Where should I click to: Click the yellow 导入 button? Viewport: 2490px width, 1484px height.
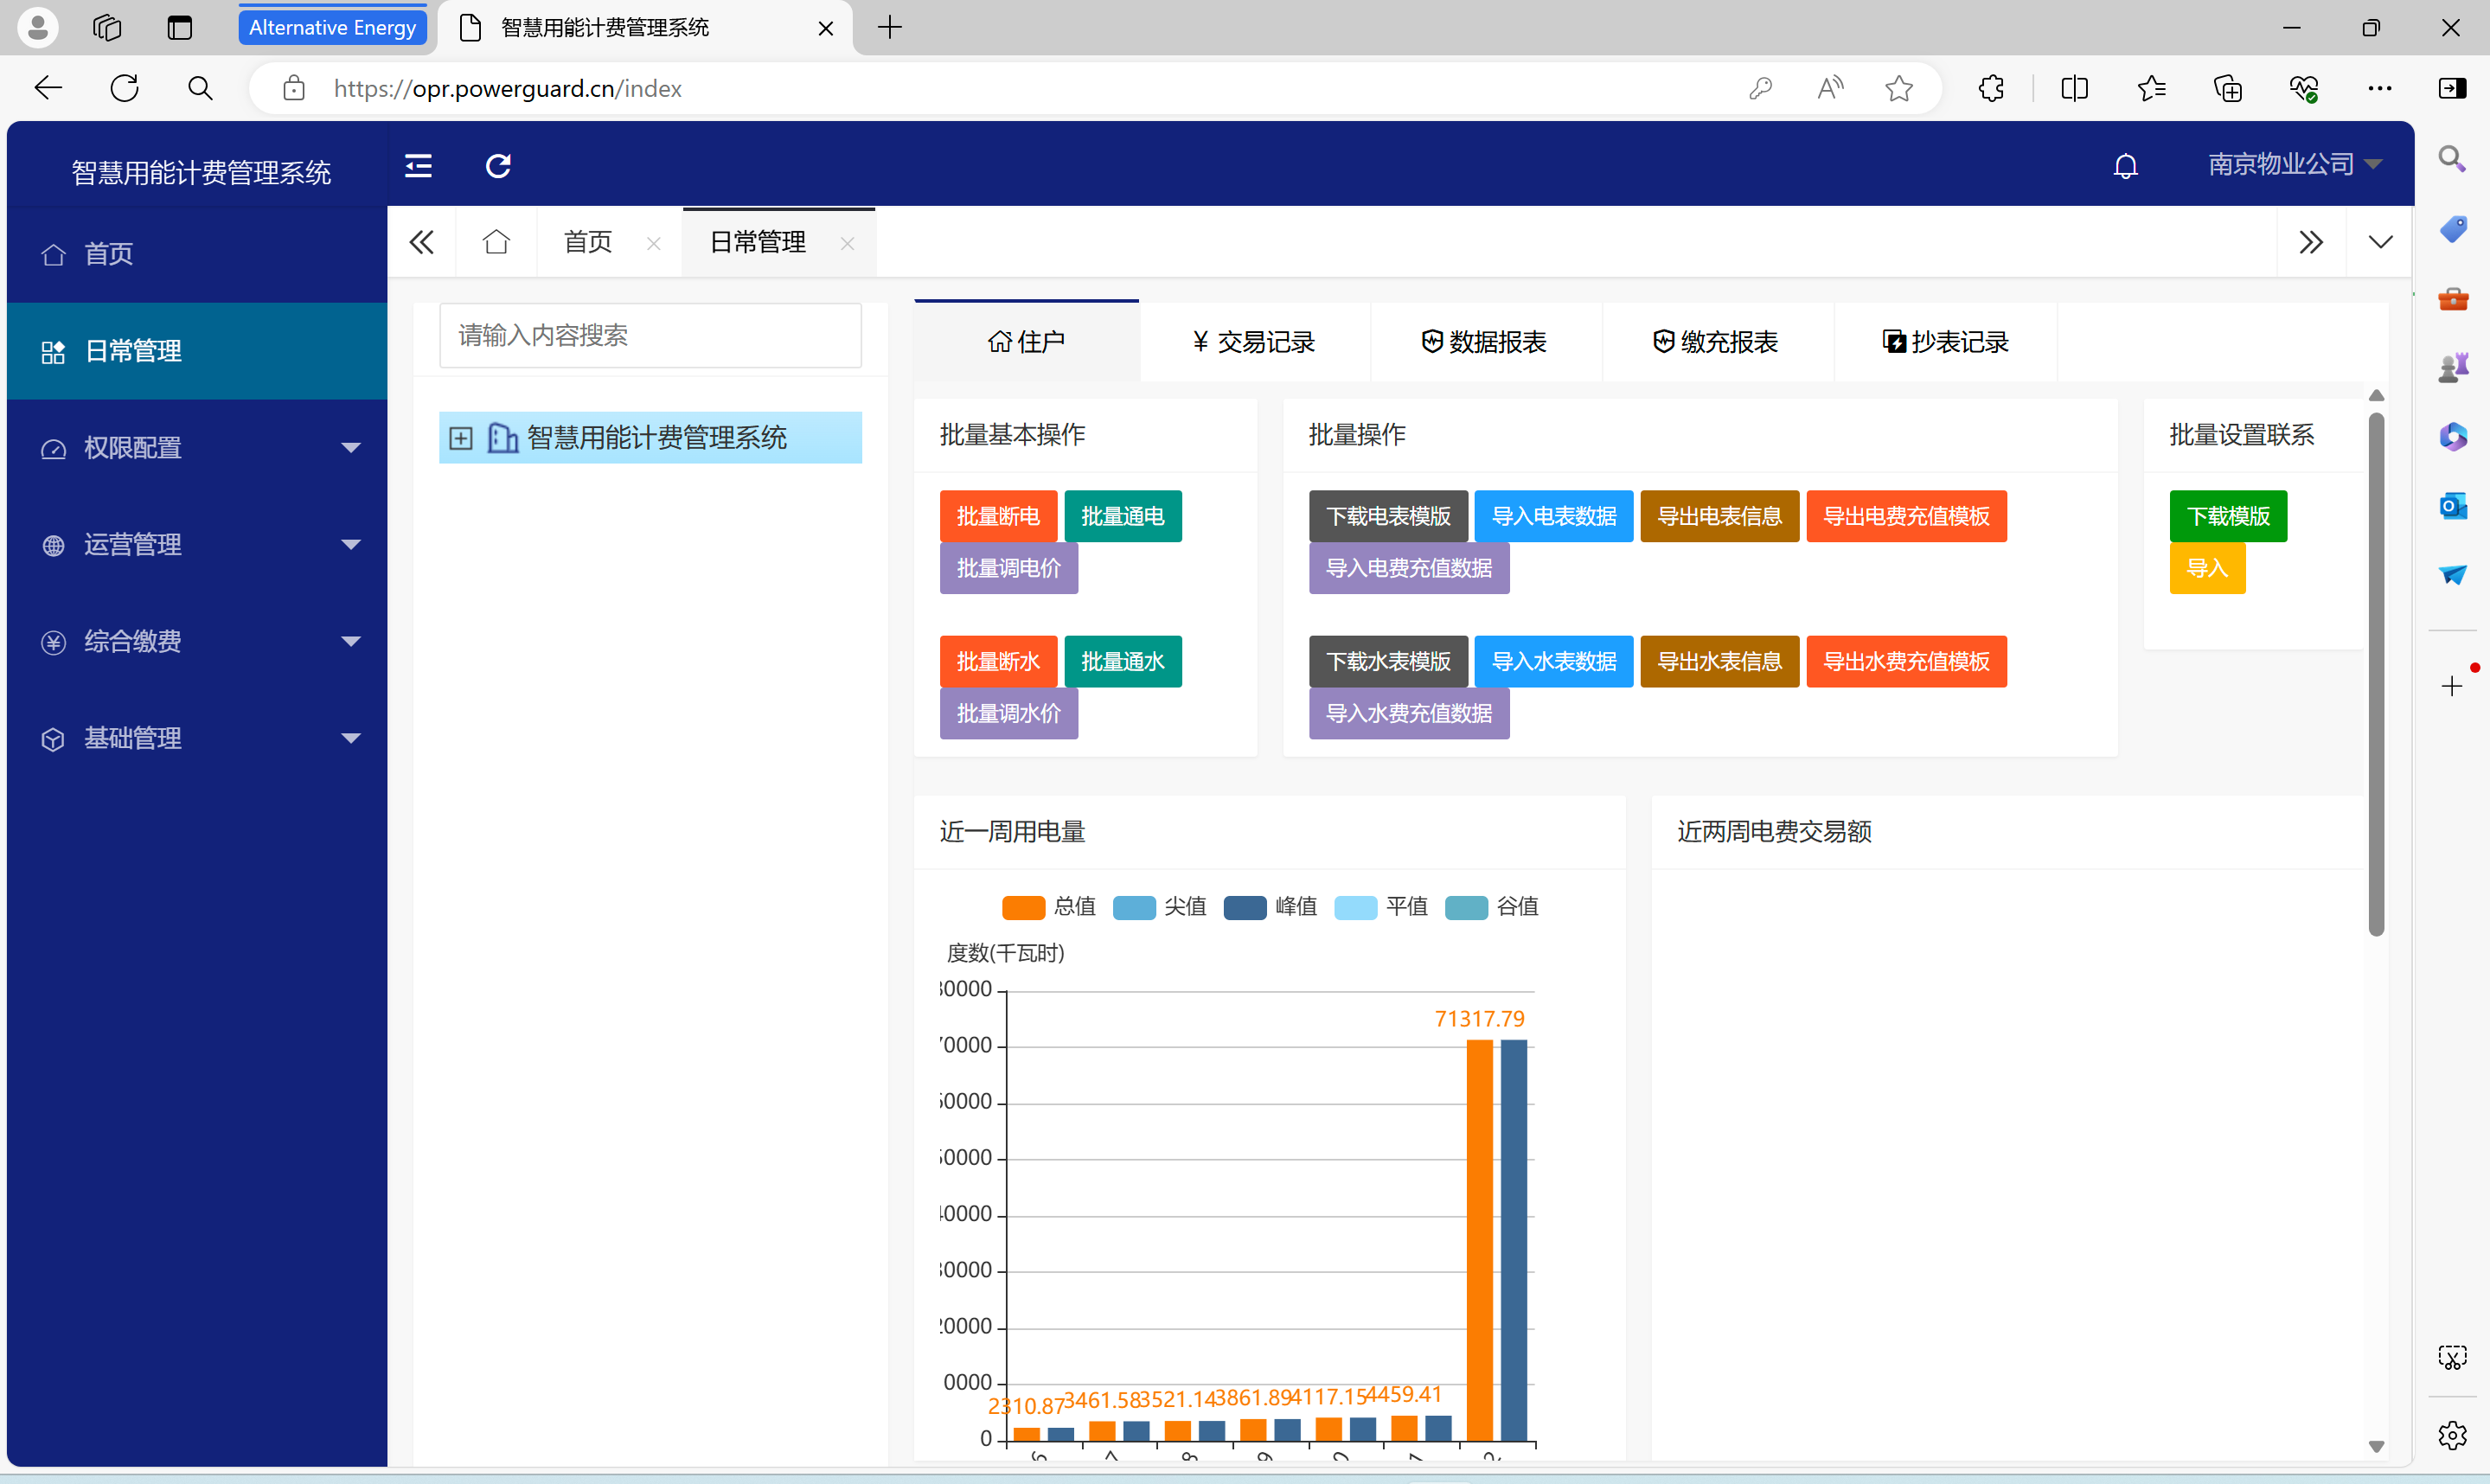tap(2208, 568)
